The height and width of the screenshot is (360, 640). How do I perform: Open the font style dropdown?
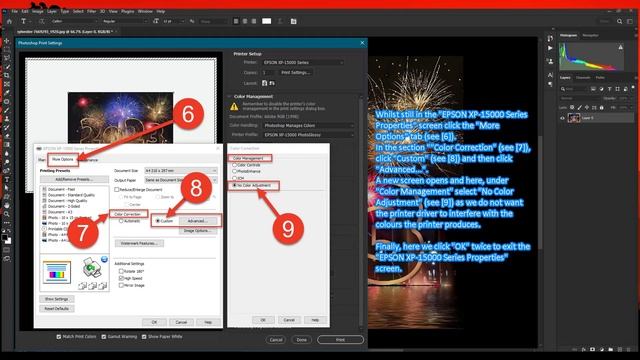point(124,21)
